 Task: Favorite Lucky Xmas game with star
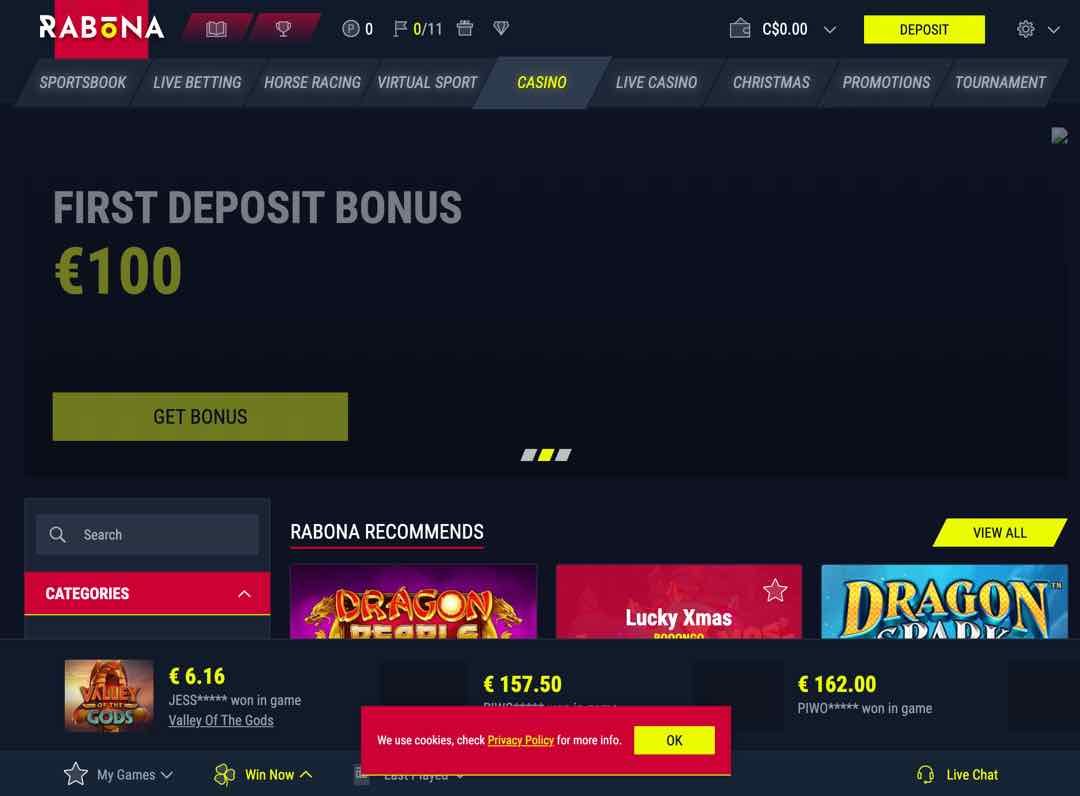[x=775, y=590]
